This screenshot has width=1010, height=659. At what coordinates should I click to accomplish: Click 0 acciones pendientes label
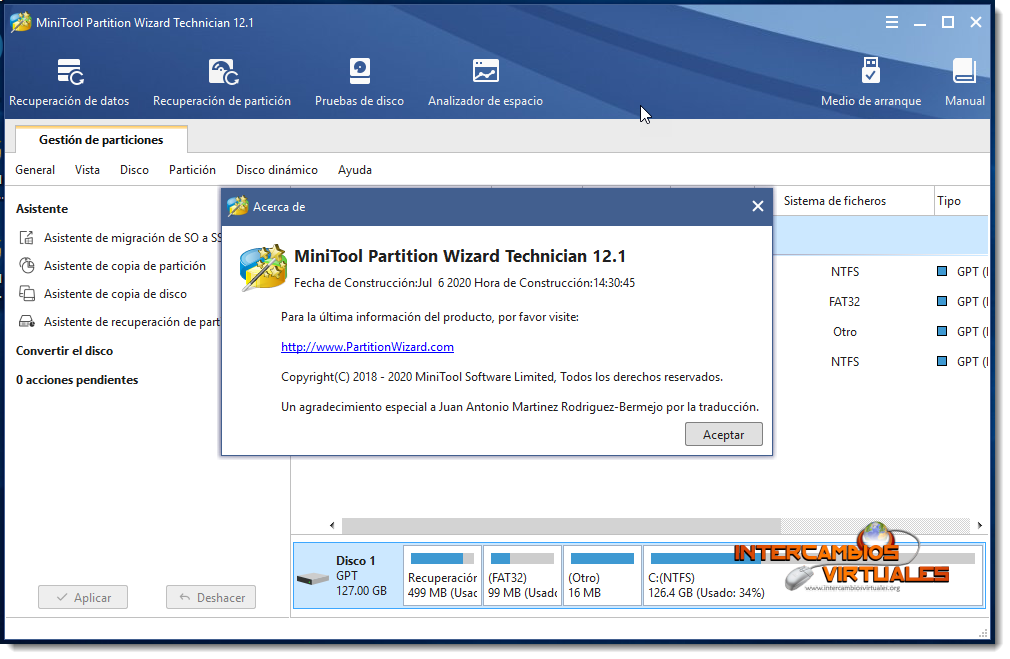[77, 380]
